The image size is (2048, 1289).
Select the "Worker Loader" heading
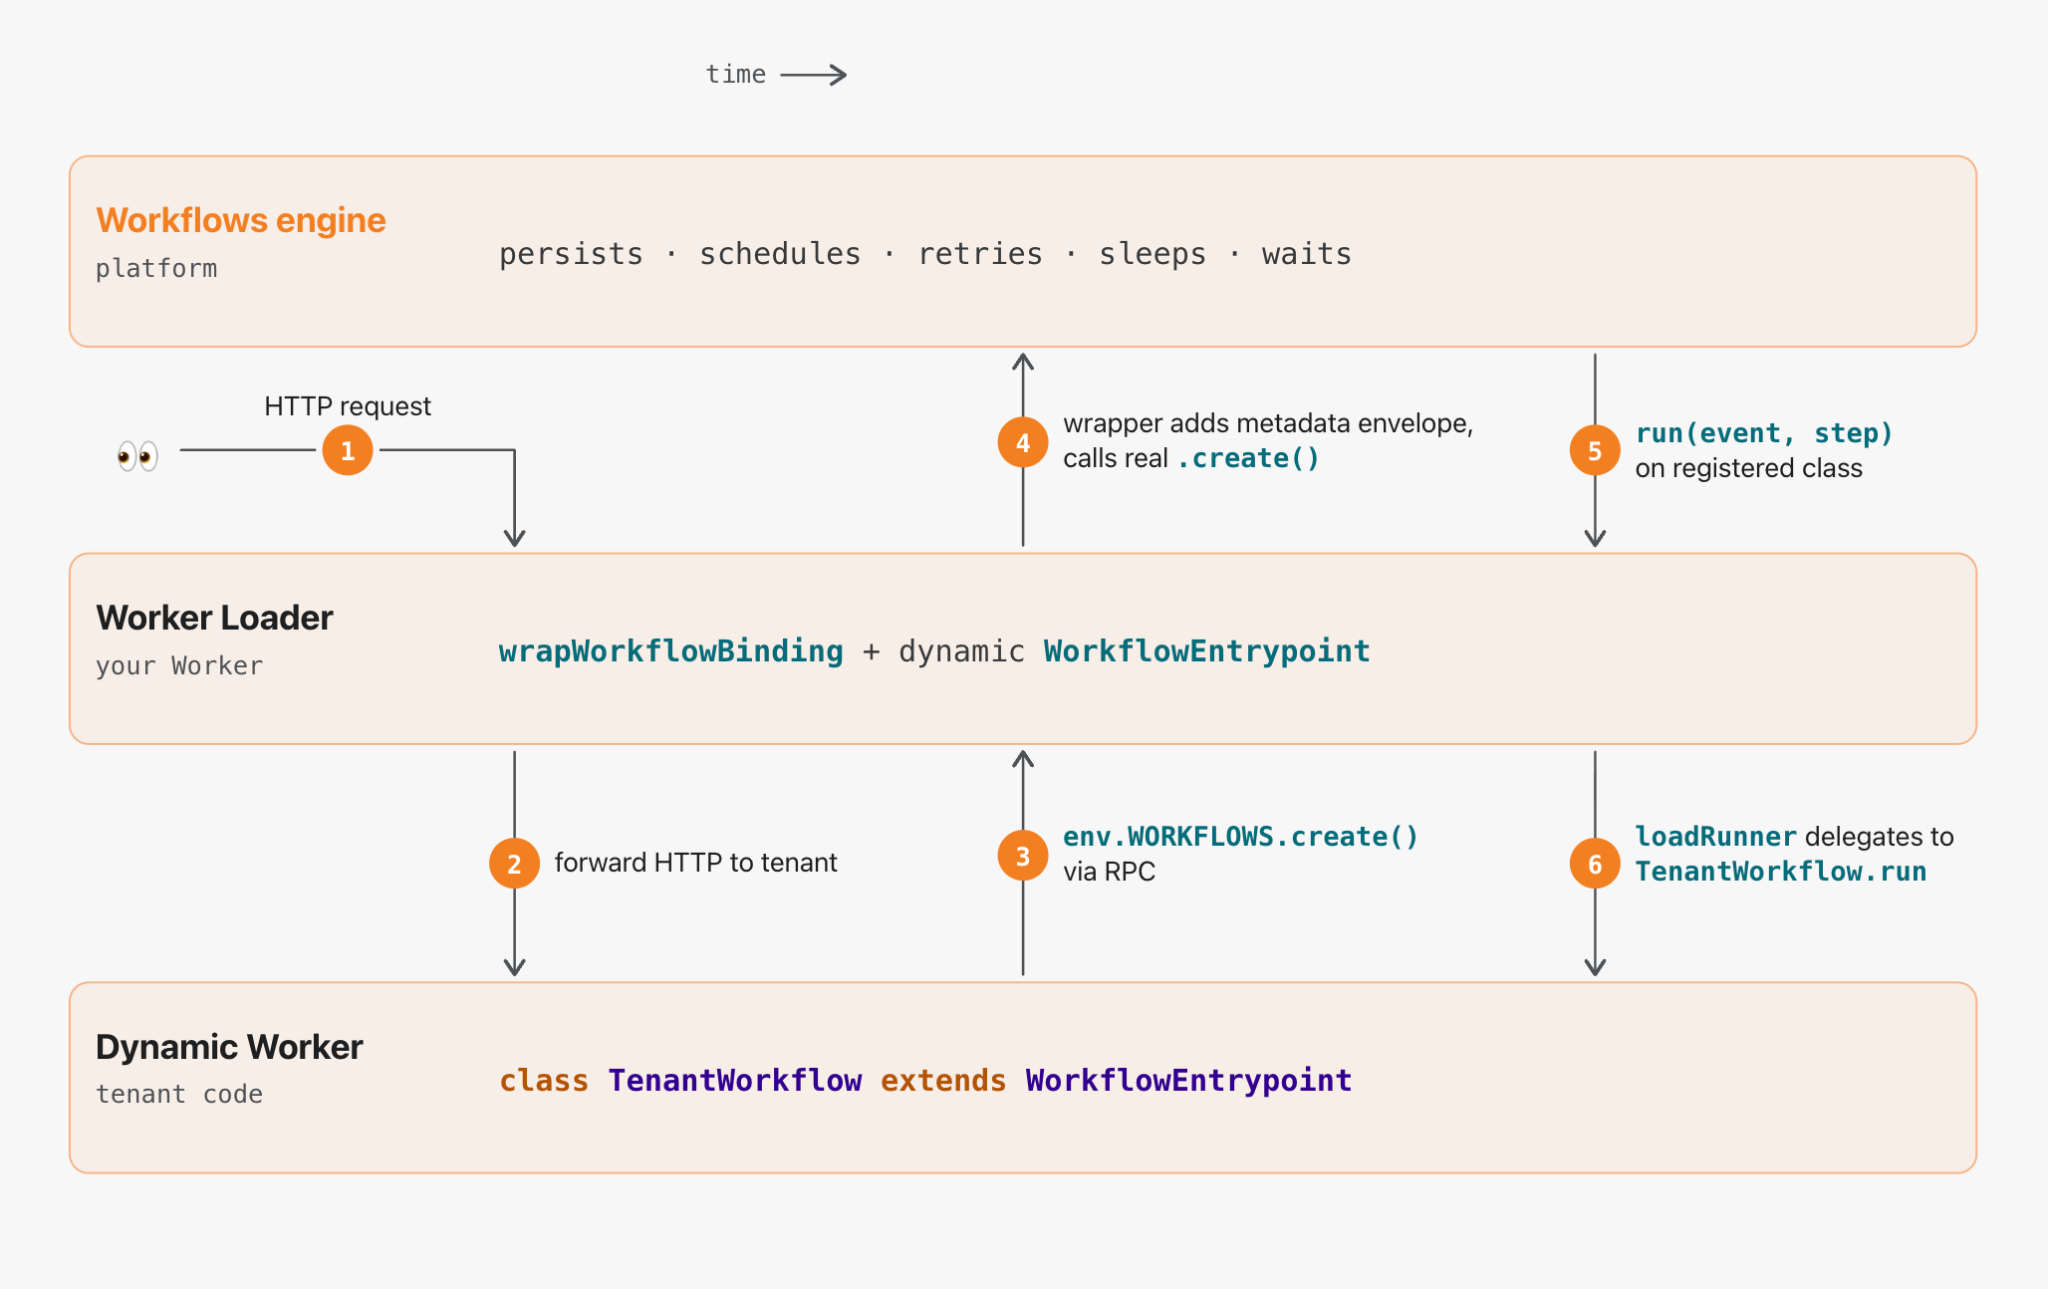point(214,618)
